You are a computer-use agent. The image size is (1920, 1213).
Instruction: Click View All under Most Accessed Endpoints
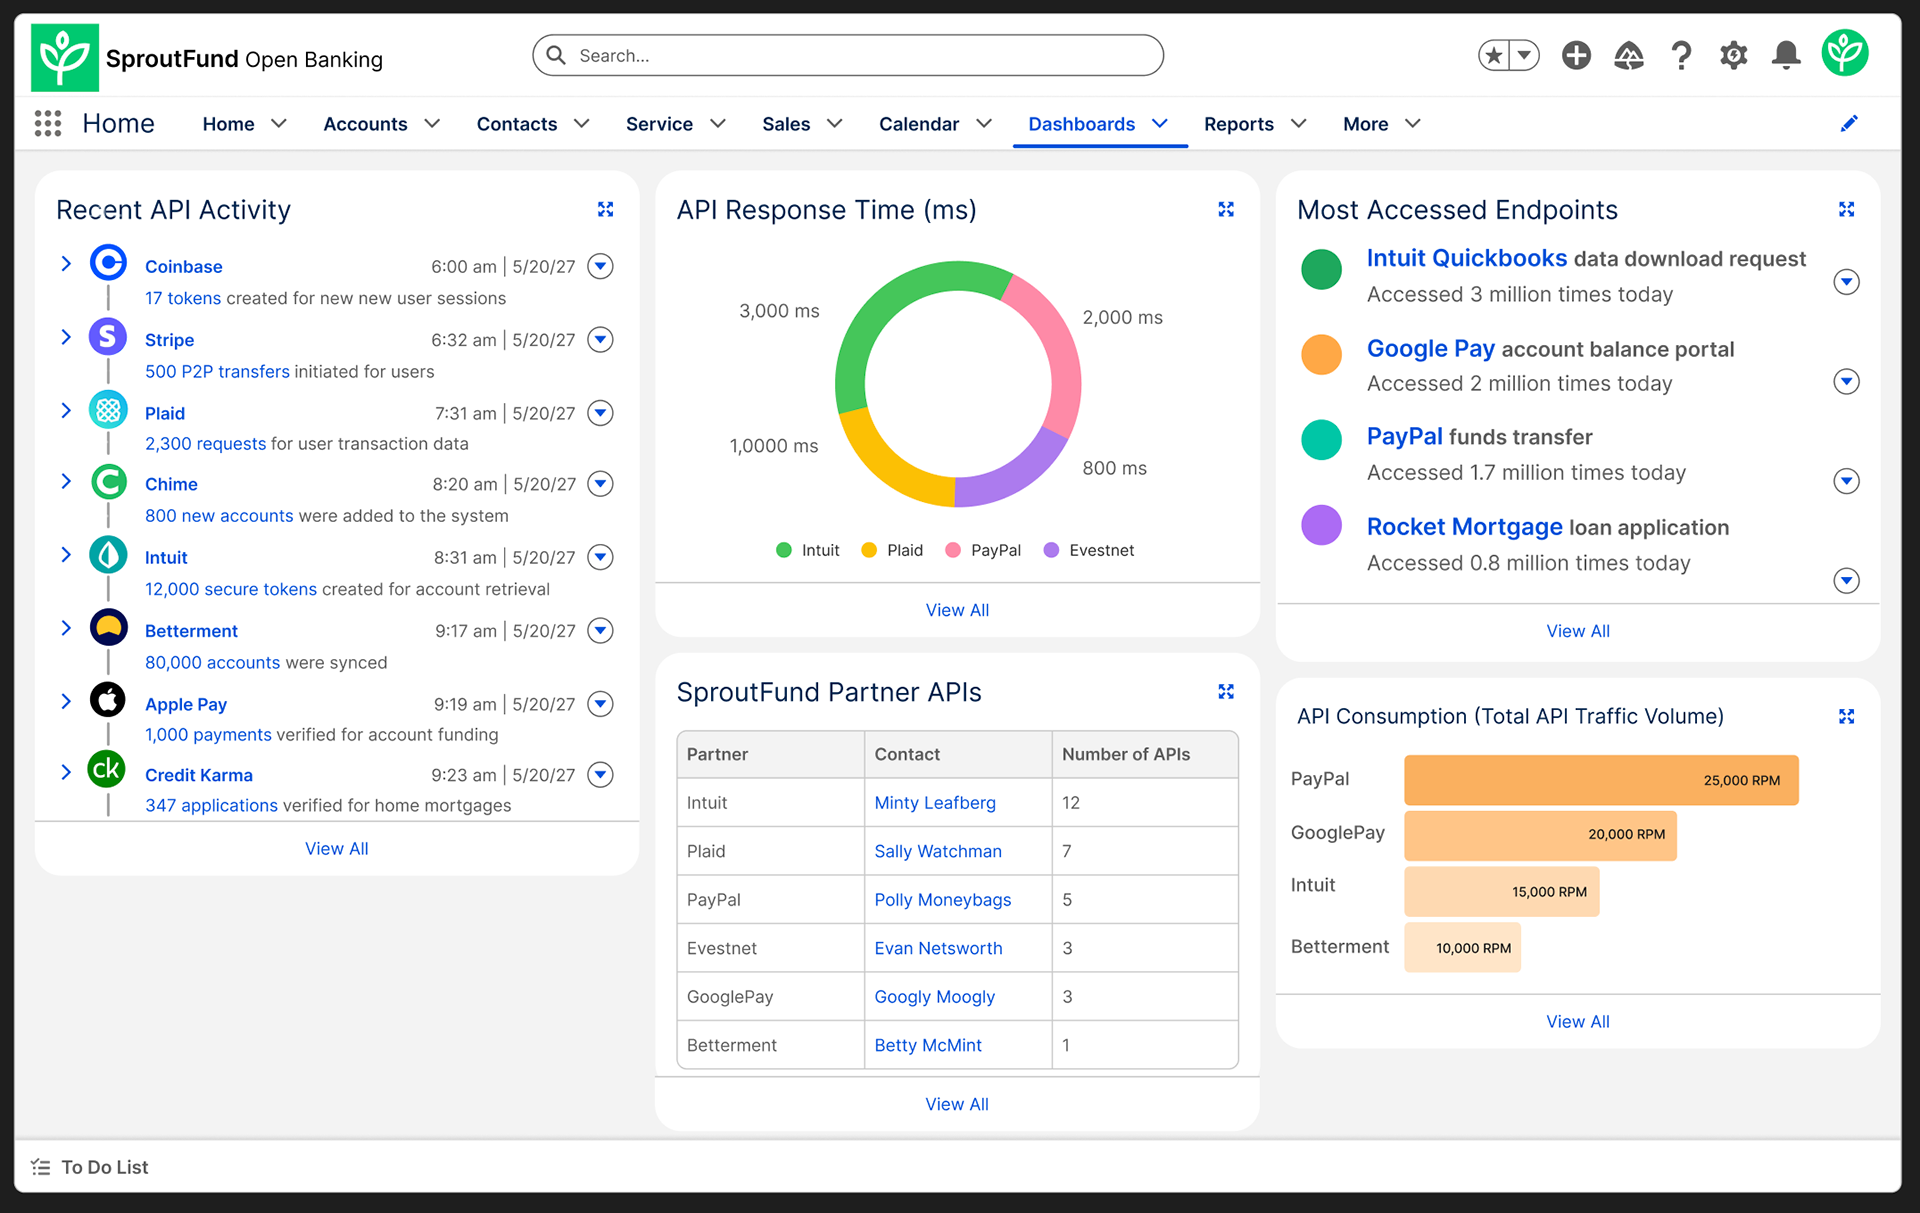click(x=1578, y=631)
